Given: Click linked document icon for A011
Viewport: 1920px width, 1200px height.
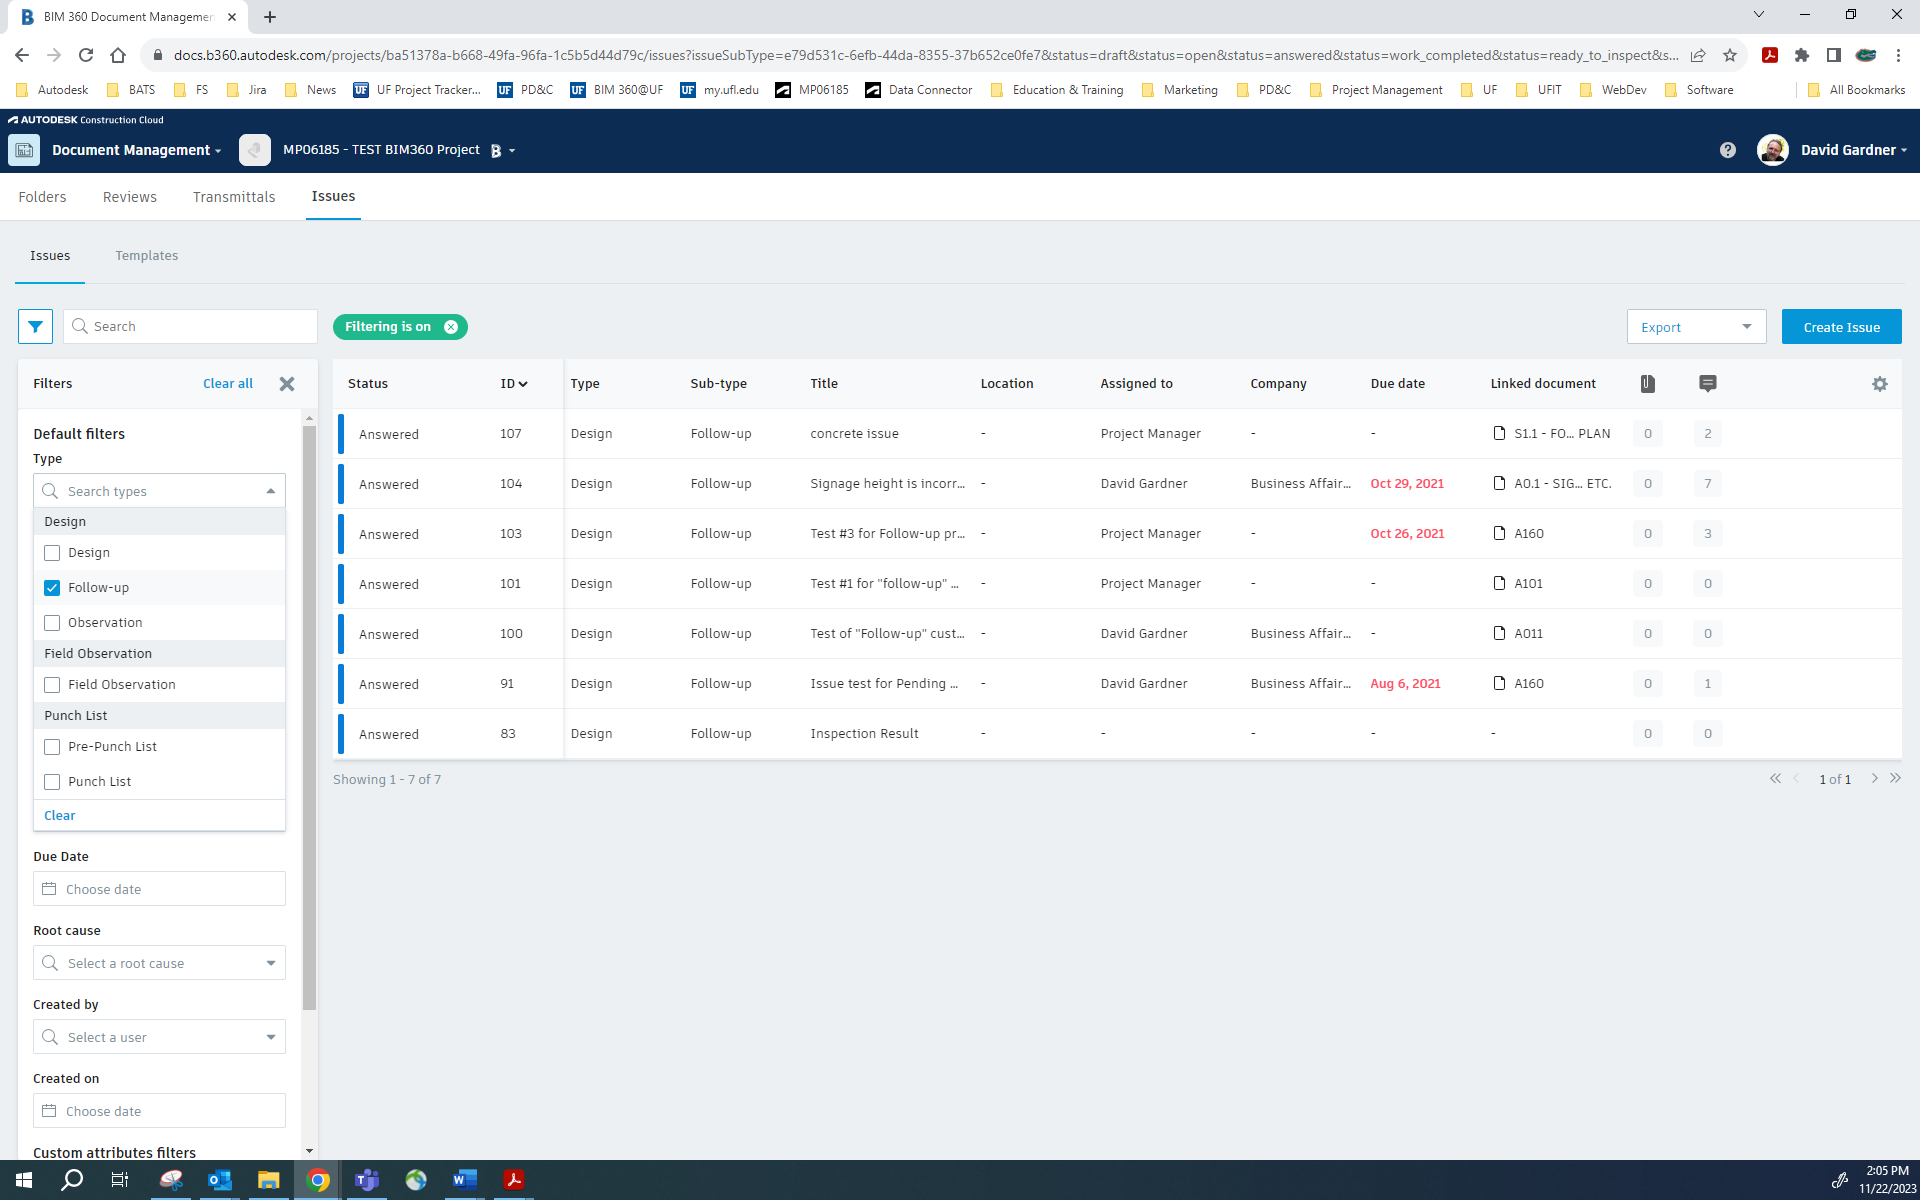Looking at the screenshot, I should click(1499, 633).
